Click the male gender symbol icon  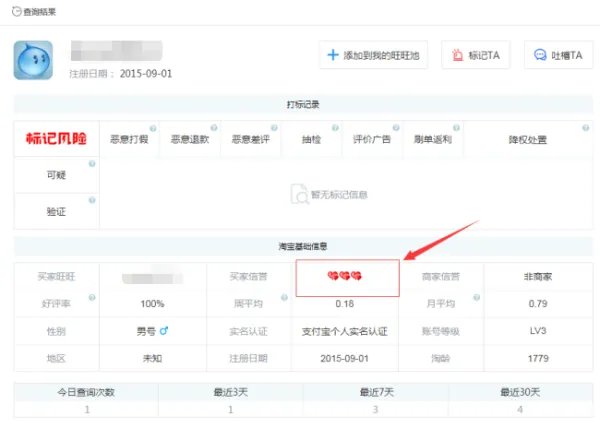click(x=164, y=330)
